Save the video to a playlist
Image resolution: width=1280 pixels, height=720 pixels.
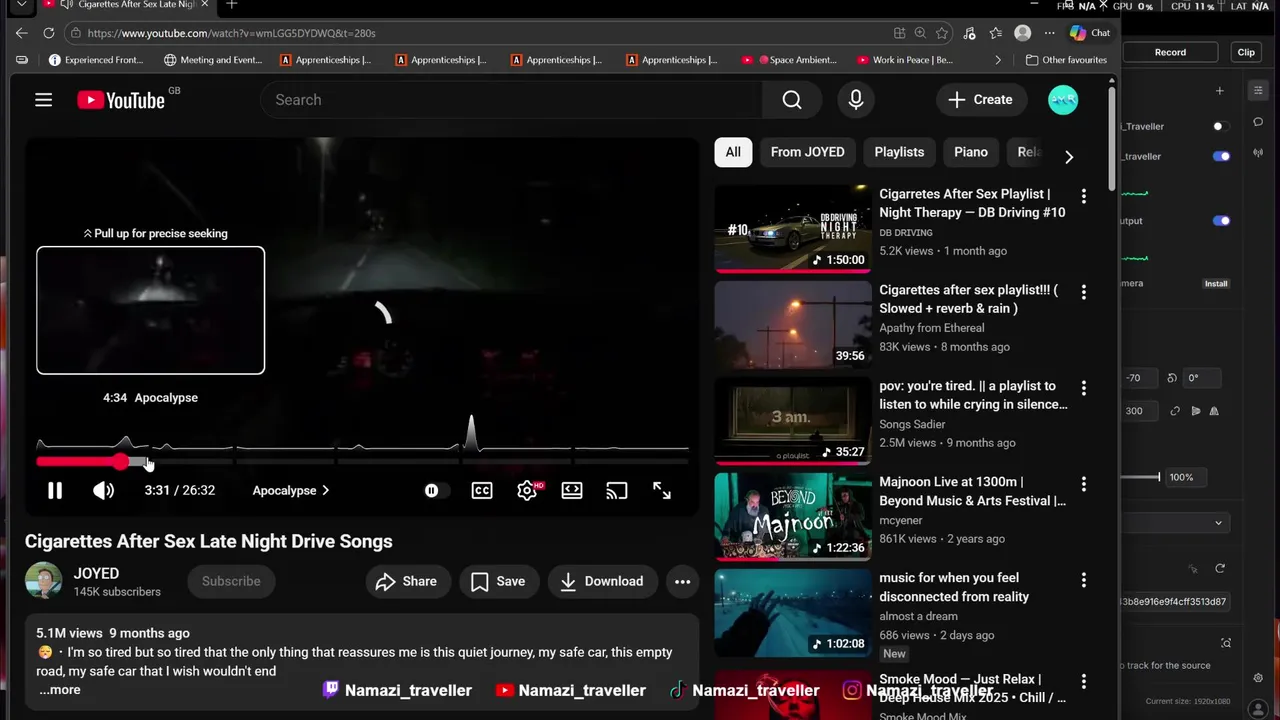(499, 581)
